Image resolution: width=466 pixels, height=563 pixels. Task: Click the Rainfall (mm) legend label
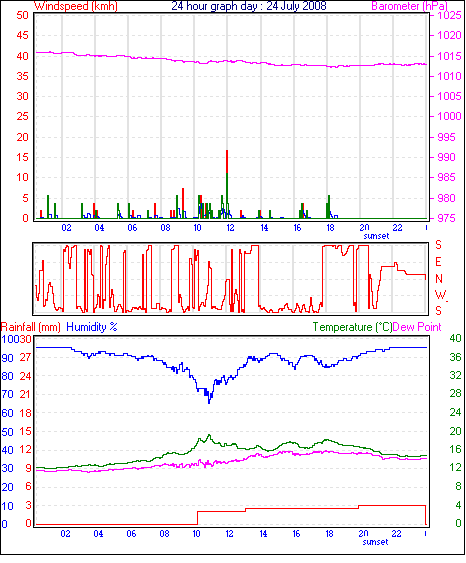point(31,327)
